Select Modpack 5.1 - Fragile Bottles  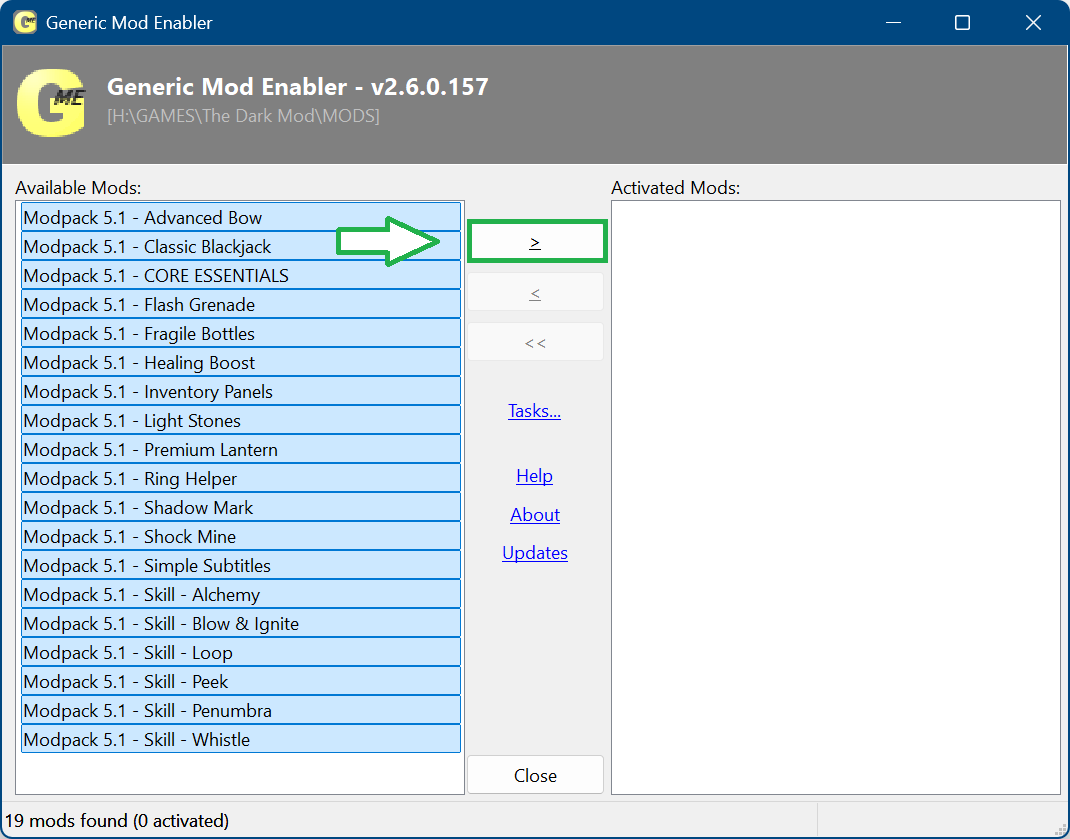click(x=241, y=333)
